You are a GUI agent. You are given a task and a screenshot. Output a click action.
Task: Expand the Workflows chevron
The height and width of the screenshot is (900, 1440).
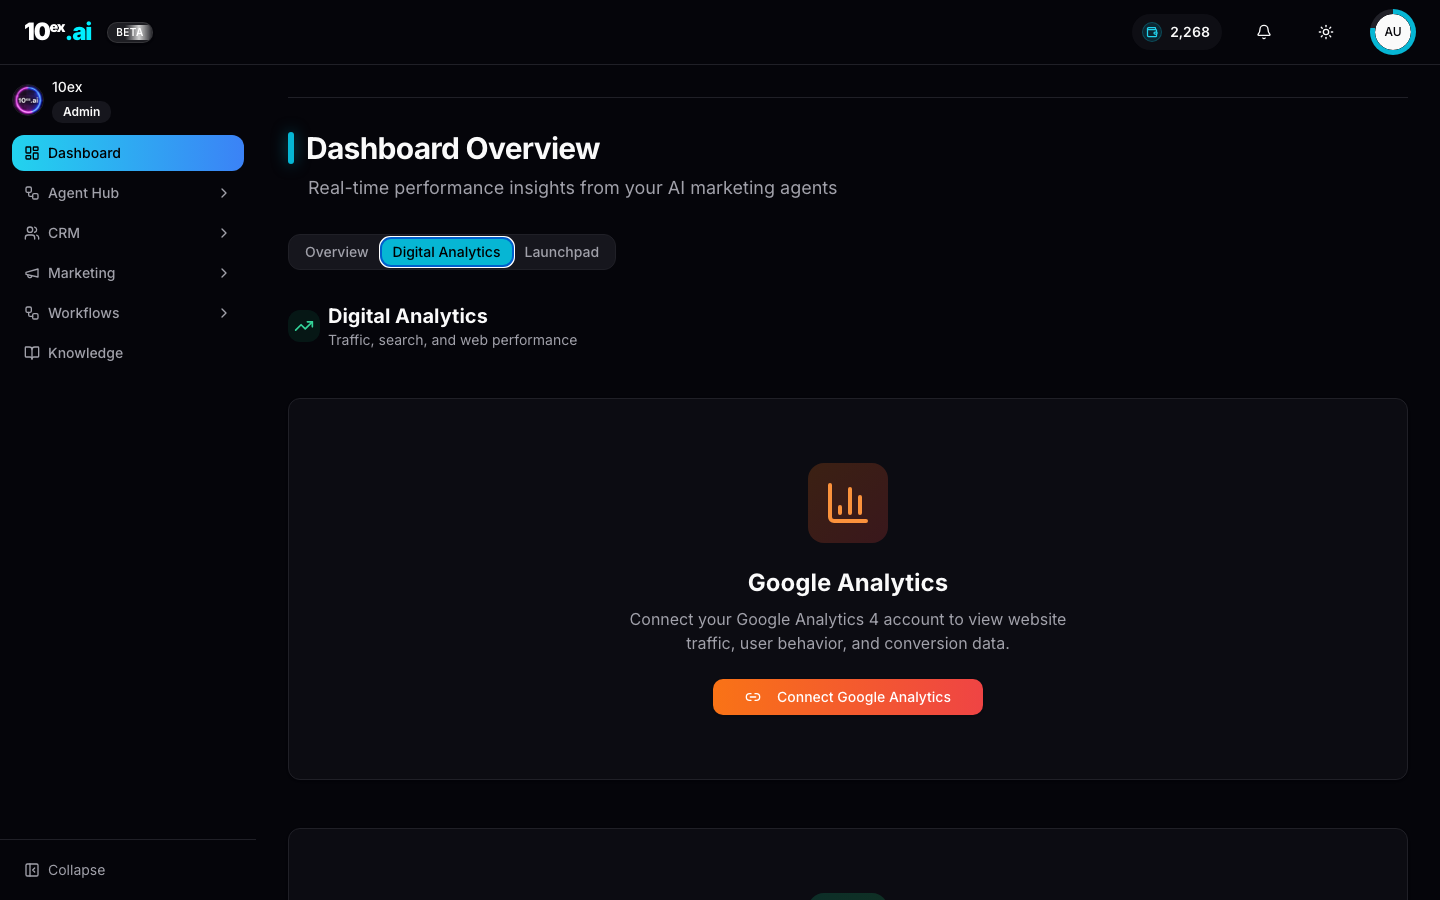click(224, 313)
